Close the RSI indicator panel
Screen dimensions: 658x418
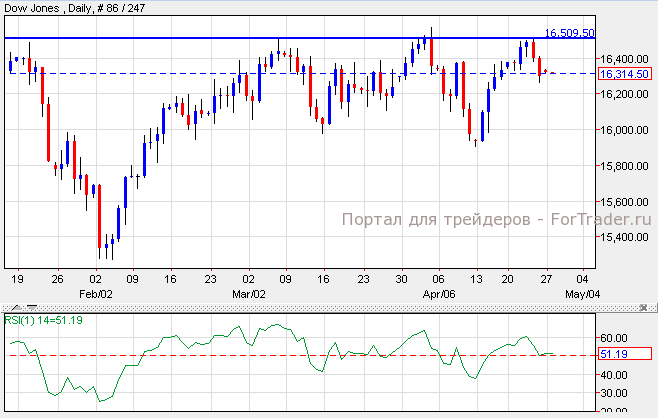point(643,308)
